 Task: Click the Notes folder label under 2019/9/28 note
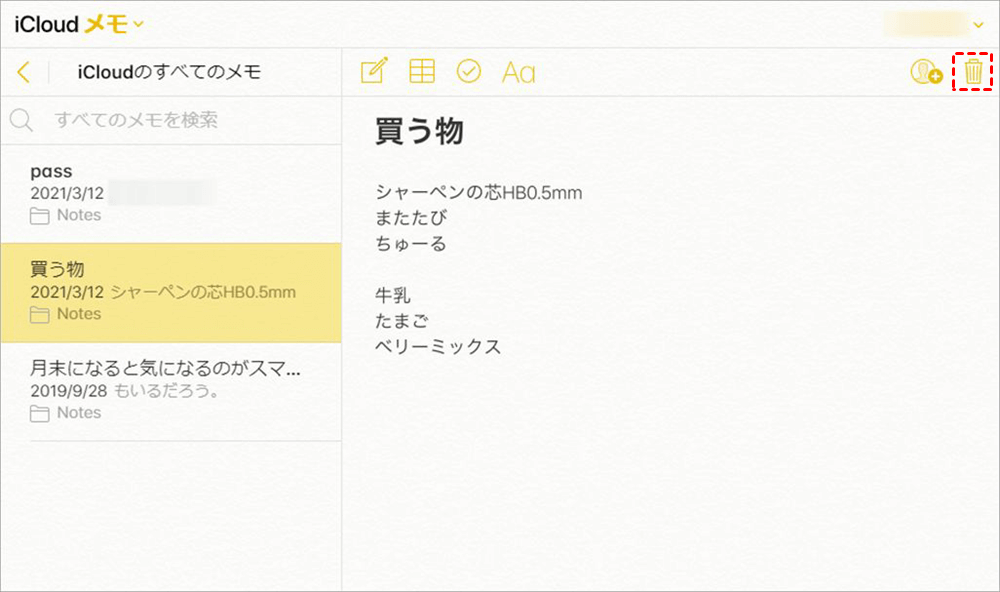coord(79,413)
